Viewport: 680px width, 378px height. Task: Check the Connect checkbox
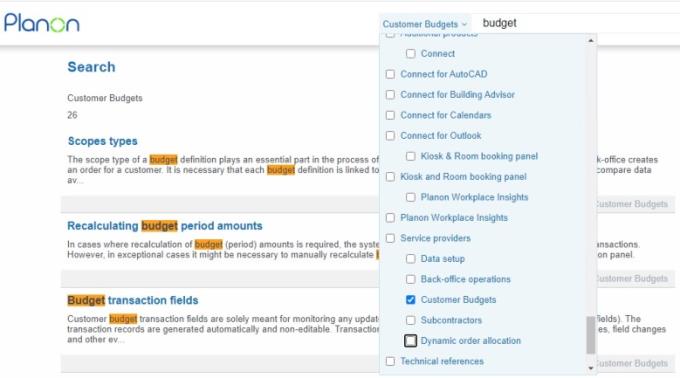[x=411, y=54]
